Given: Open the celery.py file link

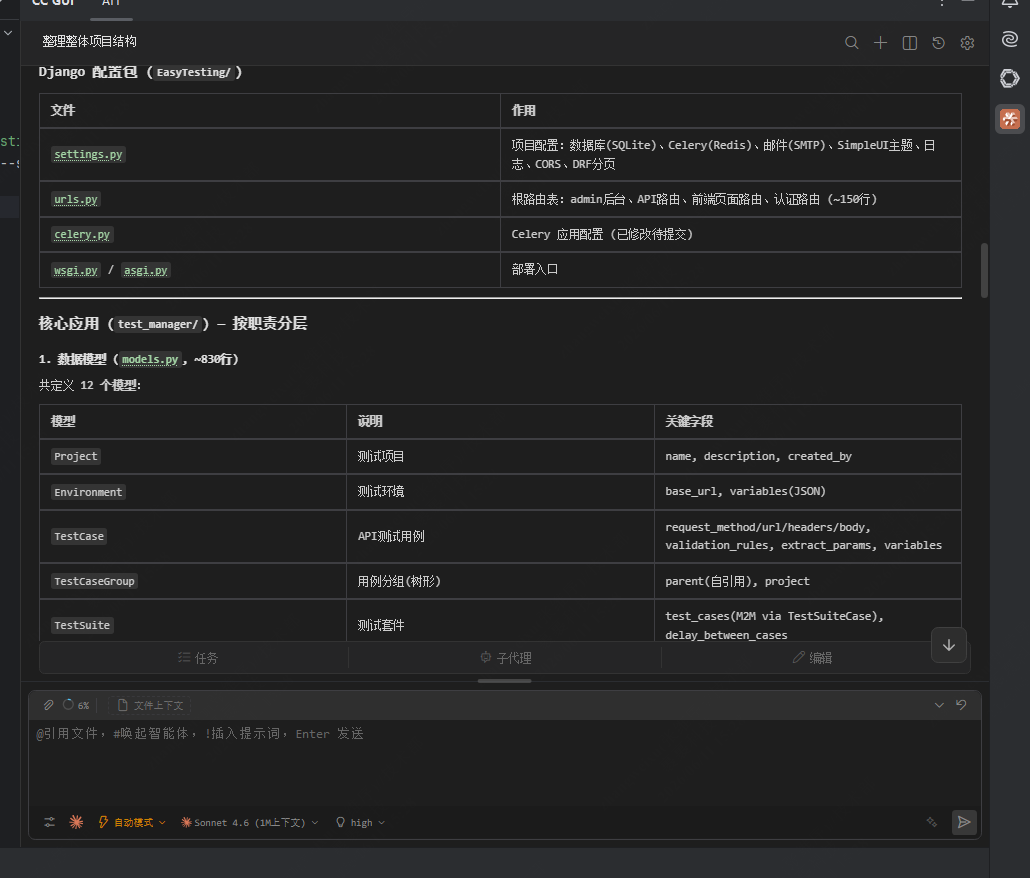Looking at the screenshot, I should pos(82,234).
